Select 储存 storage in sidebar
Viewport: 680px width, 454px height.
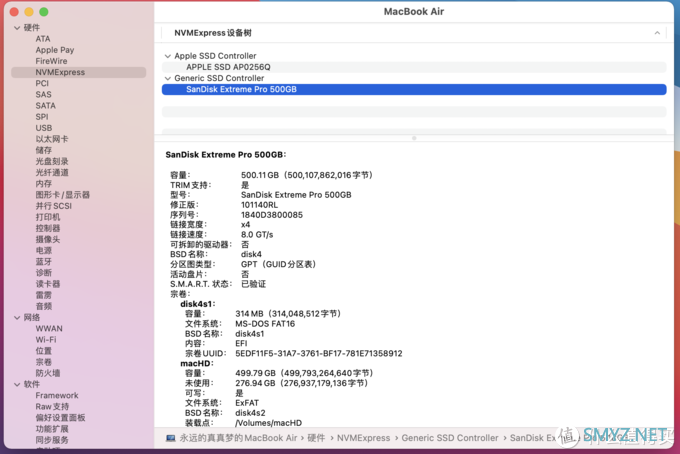[44, 150]
